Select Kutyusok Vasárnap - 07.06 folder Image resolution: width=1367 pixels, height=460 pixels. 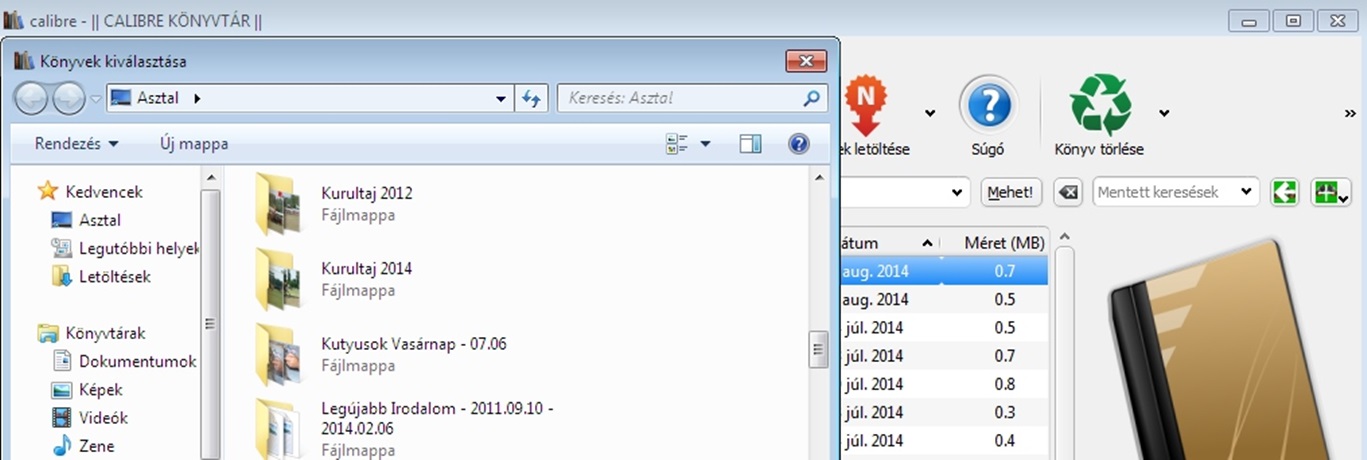coord(414,354)
